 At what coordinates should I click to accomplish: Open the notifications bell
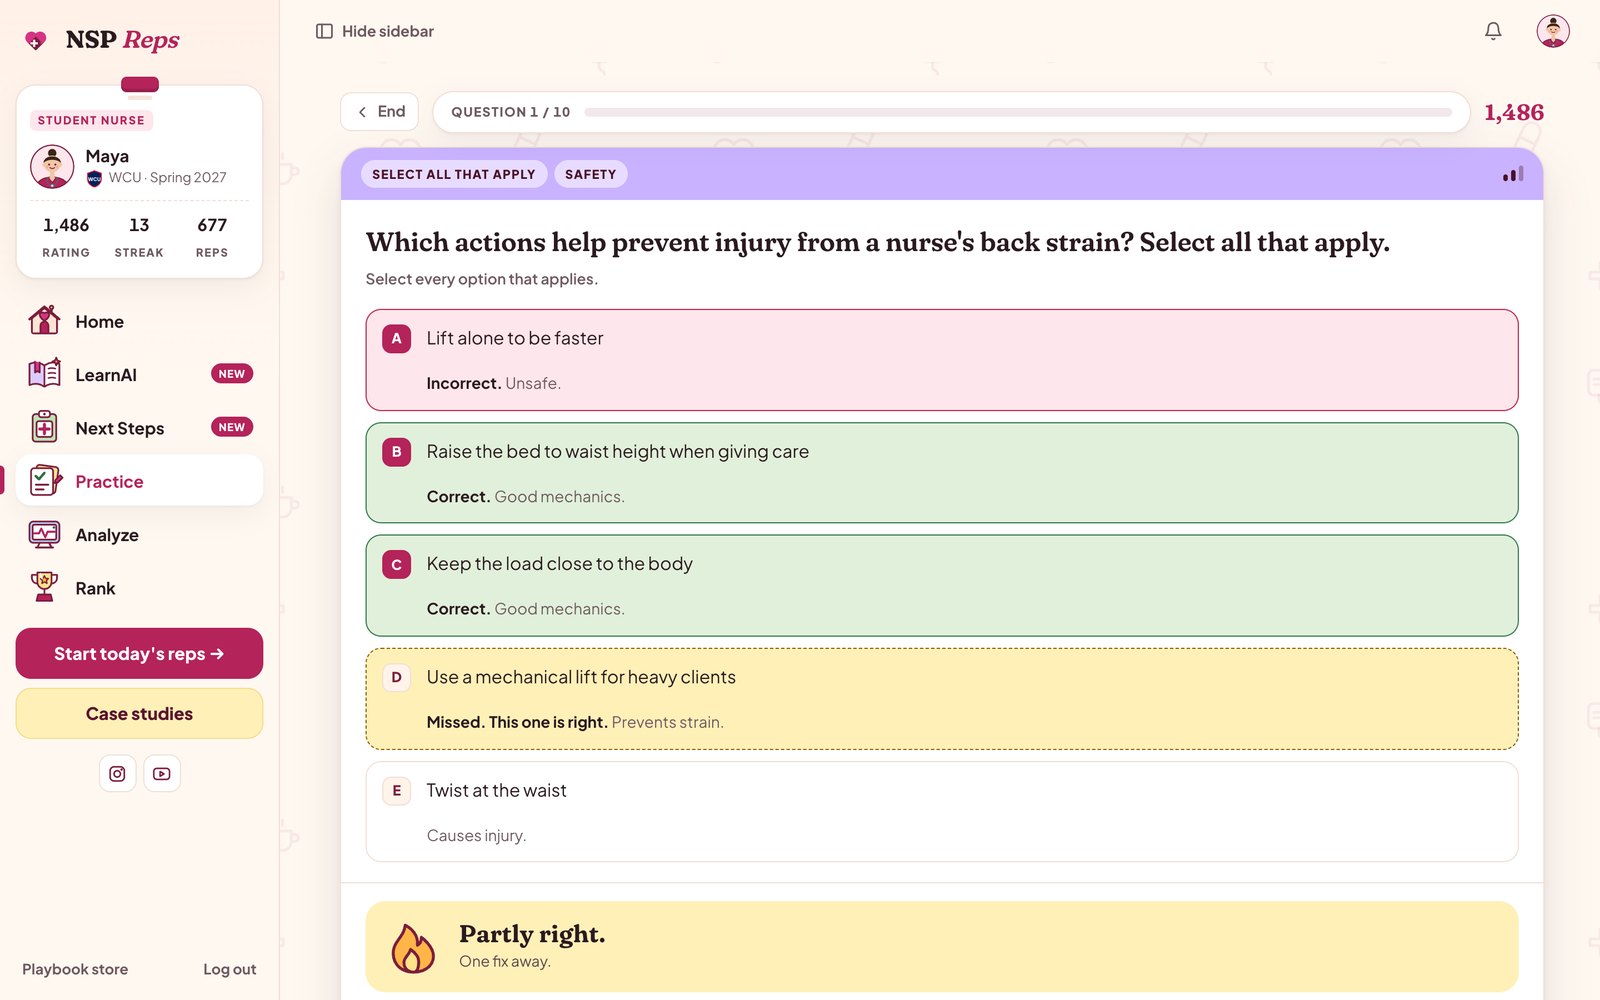click(x=1493, y=31)
